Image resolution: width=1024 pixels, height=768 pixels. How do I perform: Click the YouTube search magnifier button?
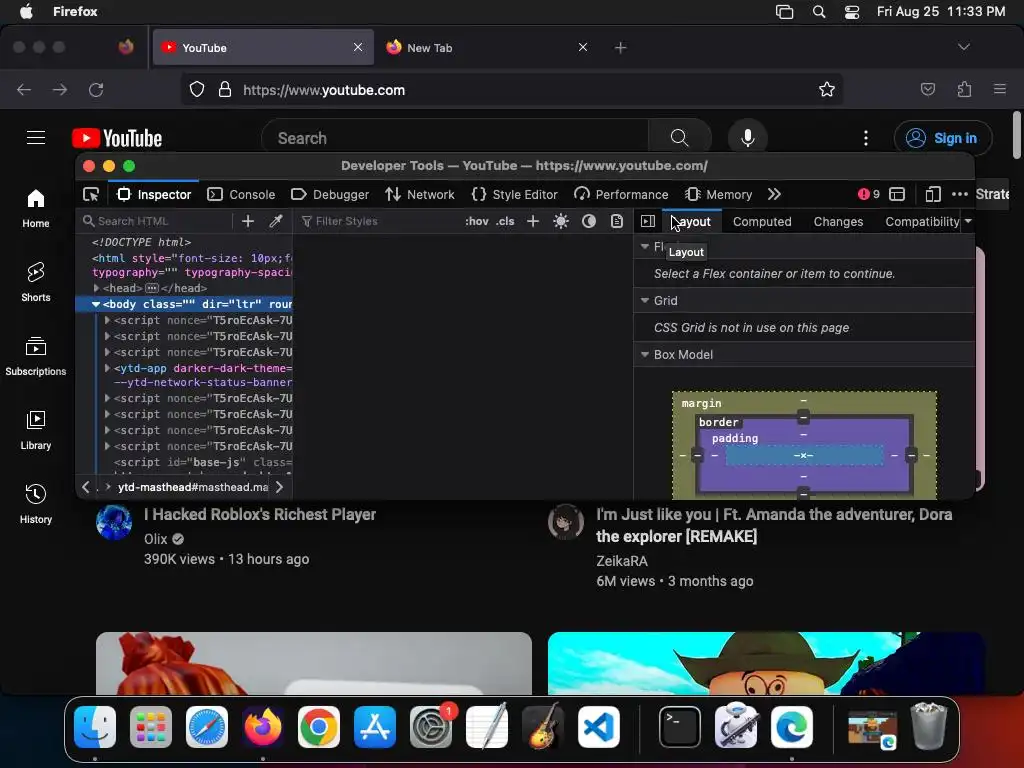click(679, 138)
